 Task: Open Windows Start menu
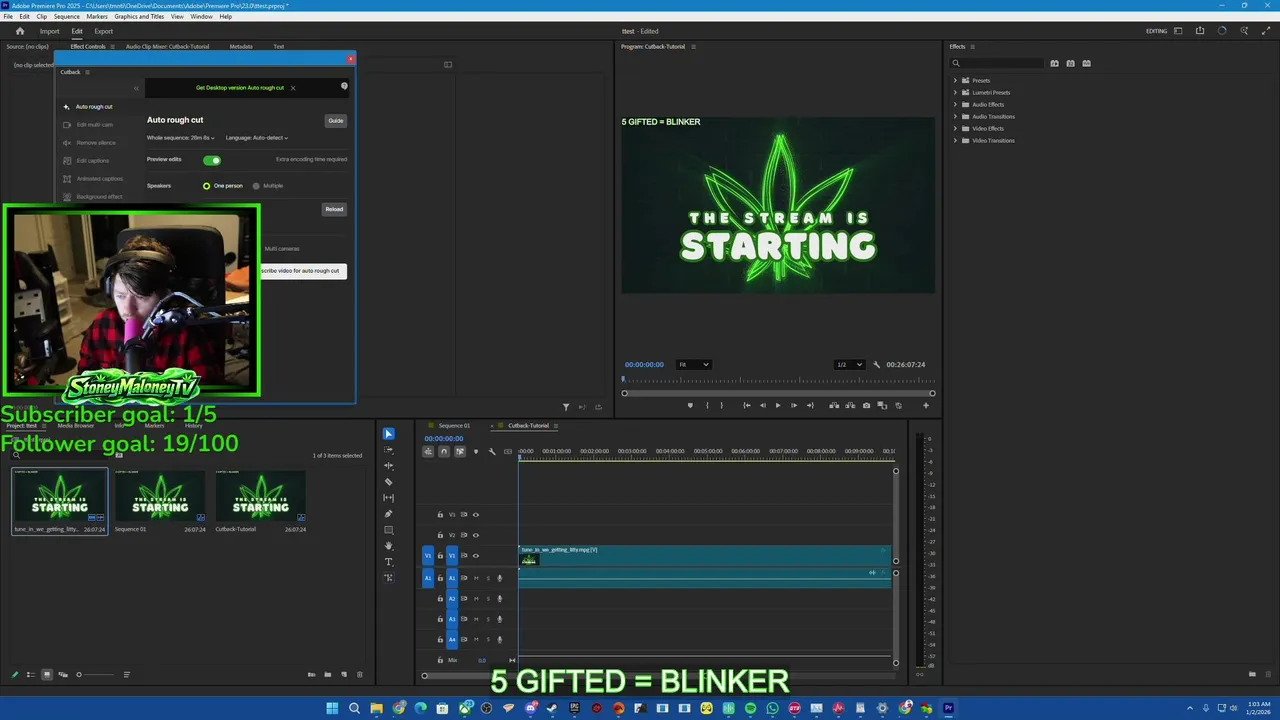[332, 709]
